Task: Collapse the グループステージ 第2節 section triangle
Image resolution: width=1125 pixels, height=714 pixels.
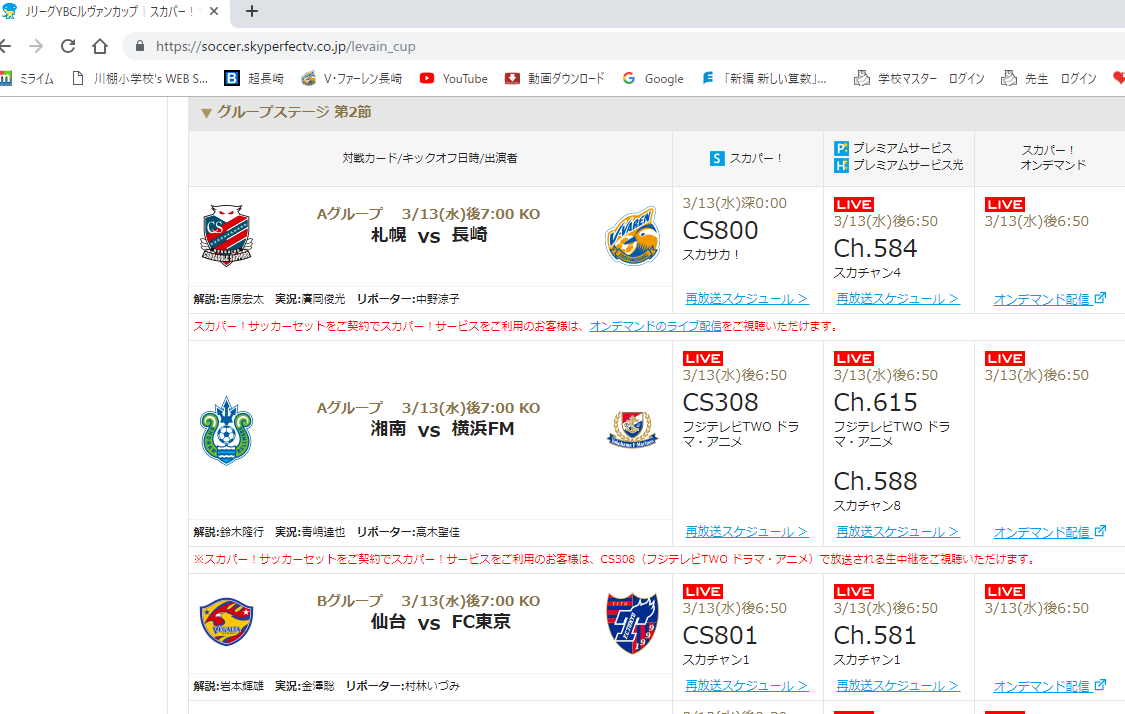Action: (x=206, y=113)
